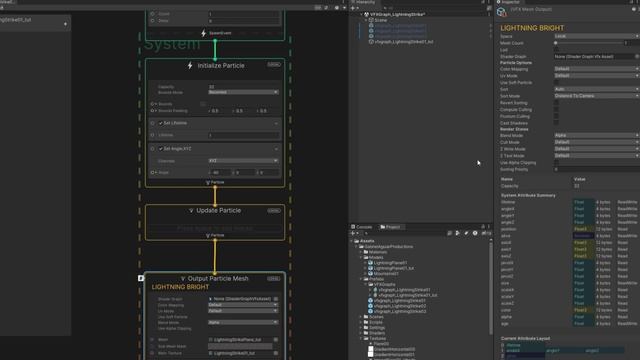Select the LightningPlane01 model icon
This screenshot has width=640, height=360.
click(x=371, y=263)
